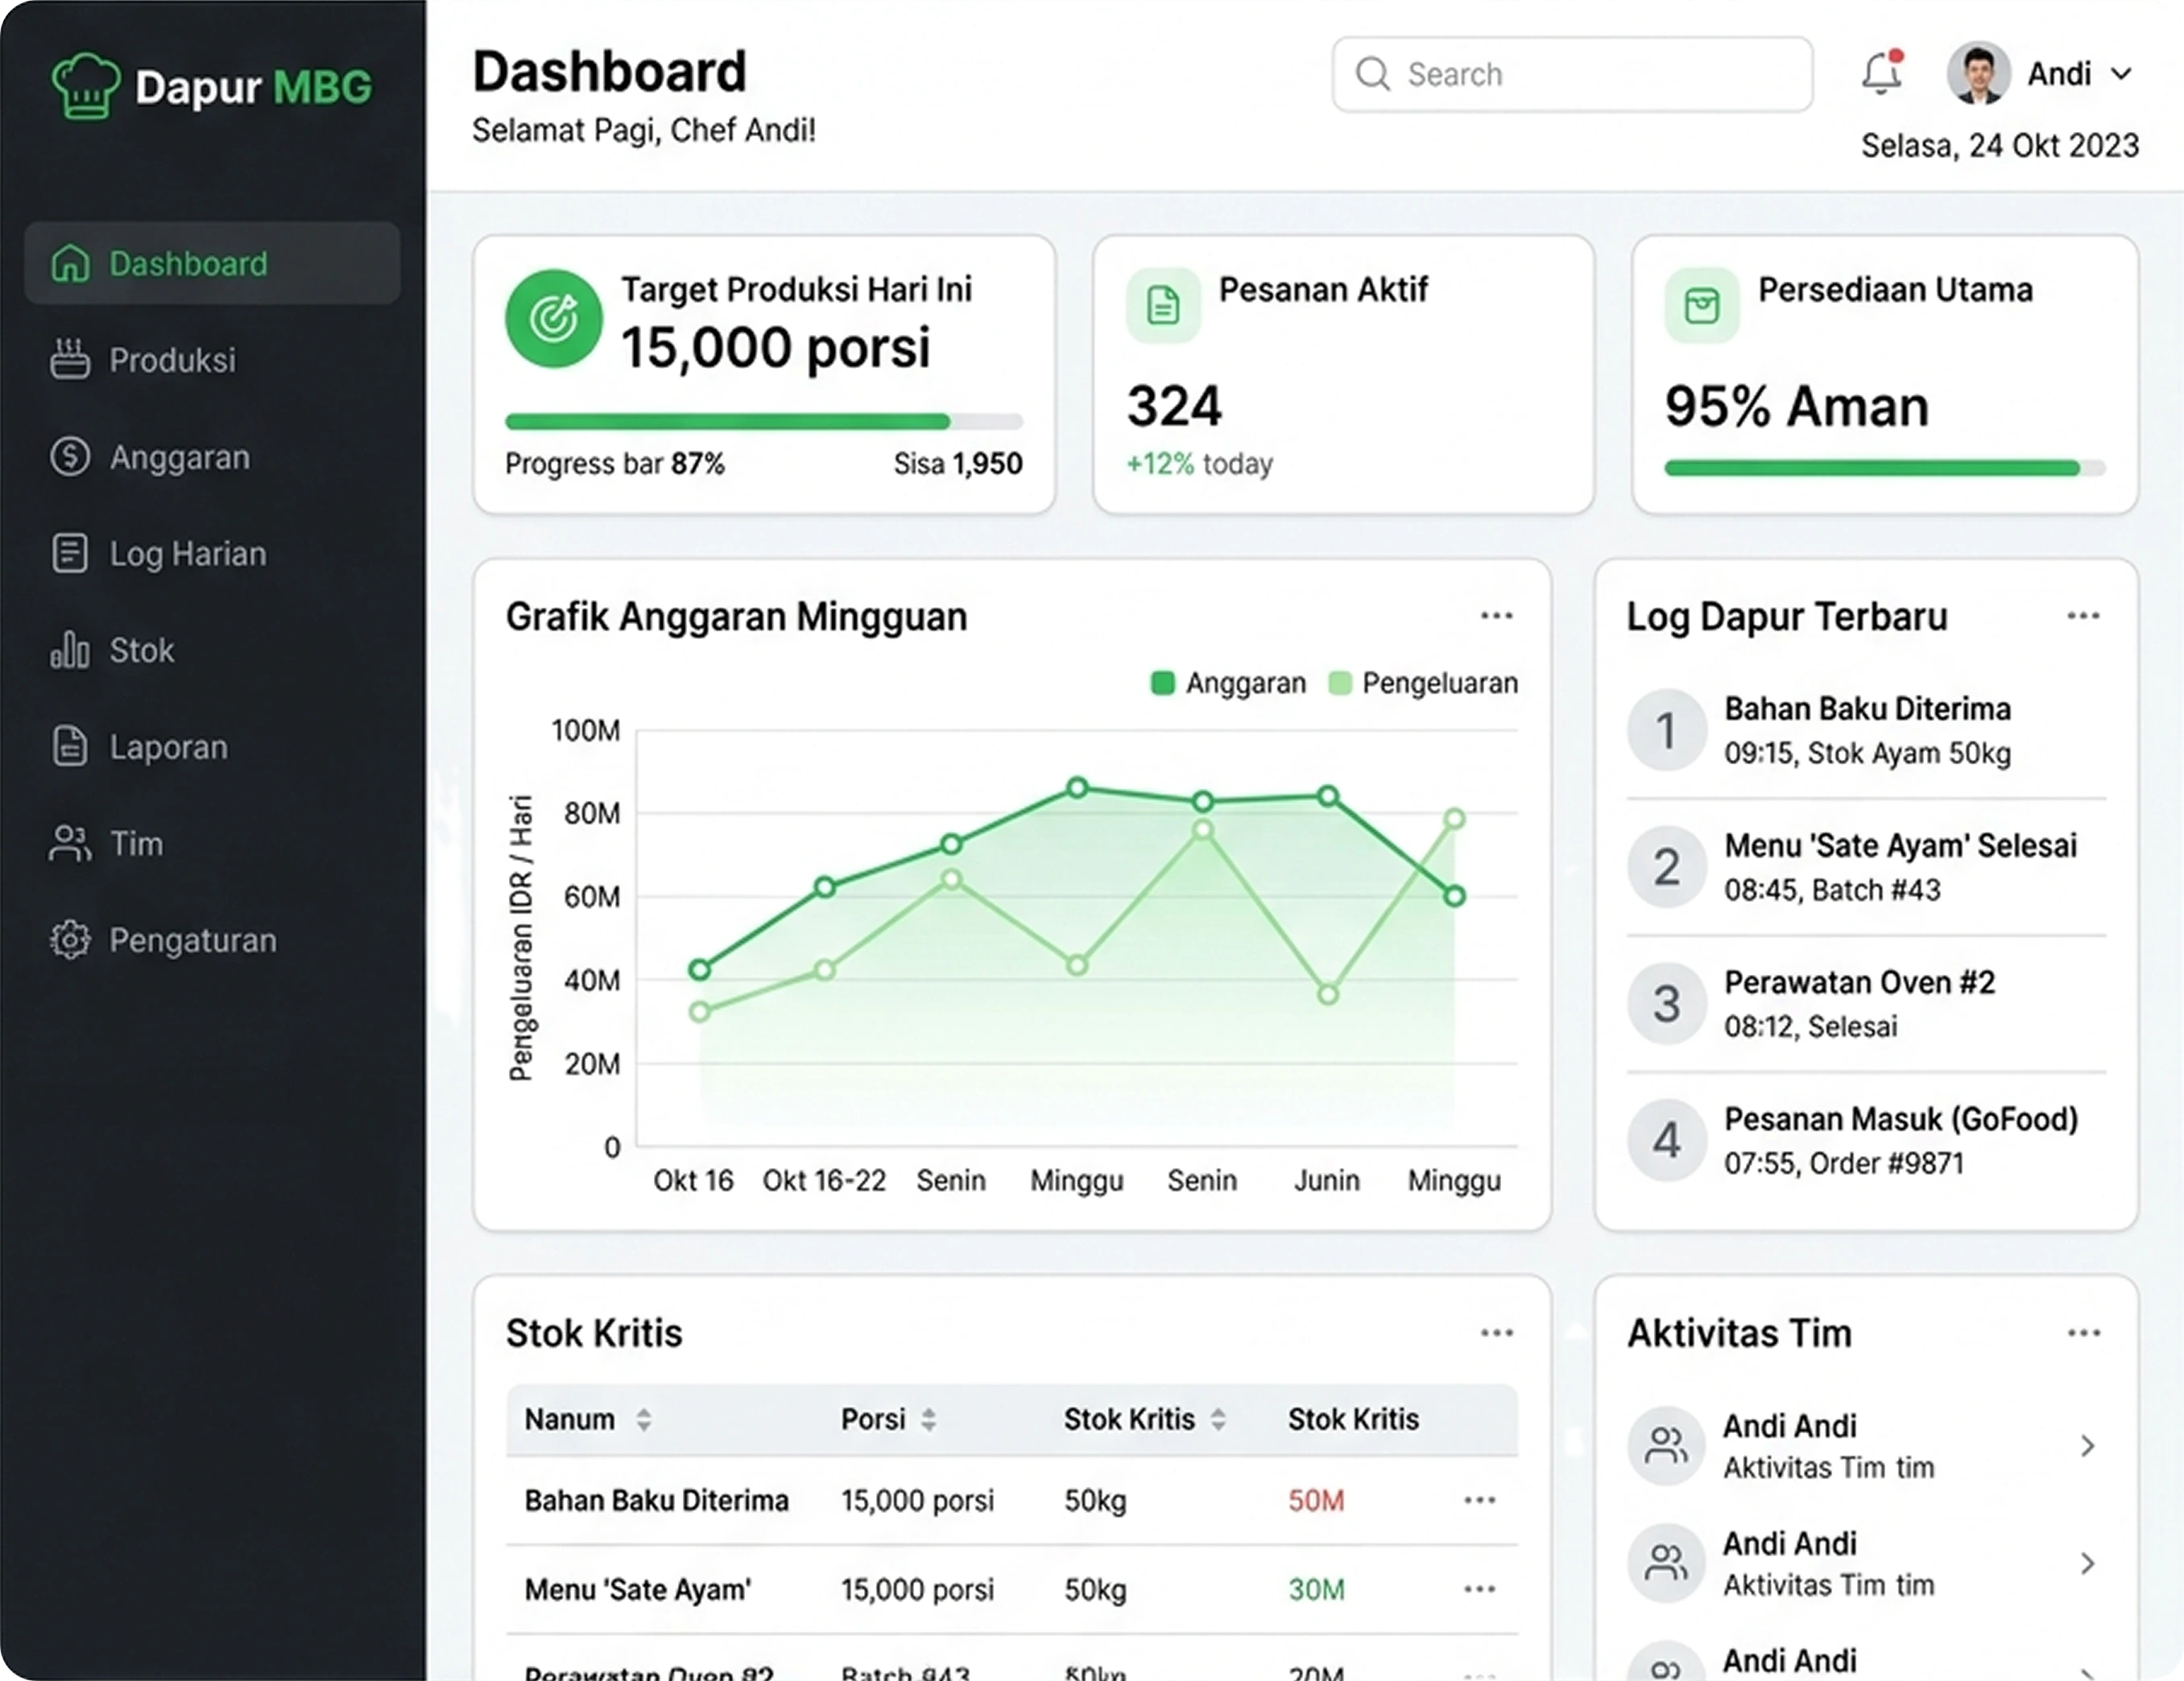The height and width of the screenshot is (1681, 2184).
Task: Click Sisa 1,950 remaining text
Action: 958,464
